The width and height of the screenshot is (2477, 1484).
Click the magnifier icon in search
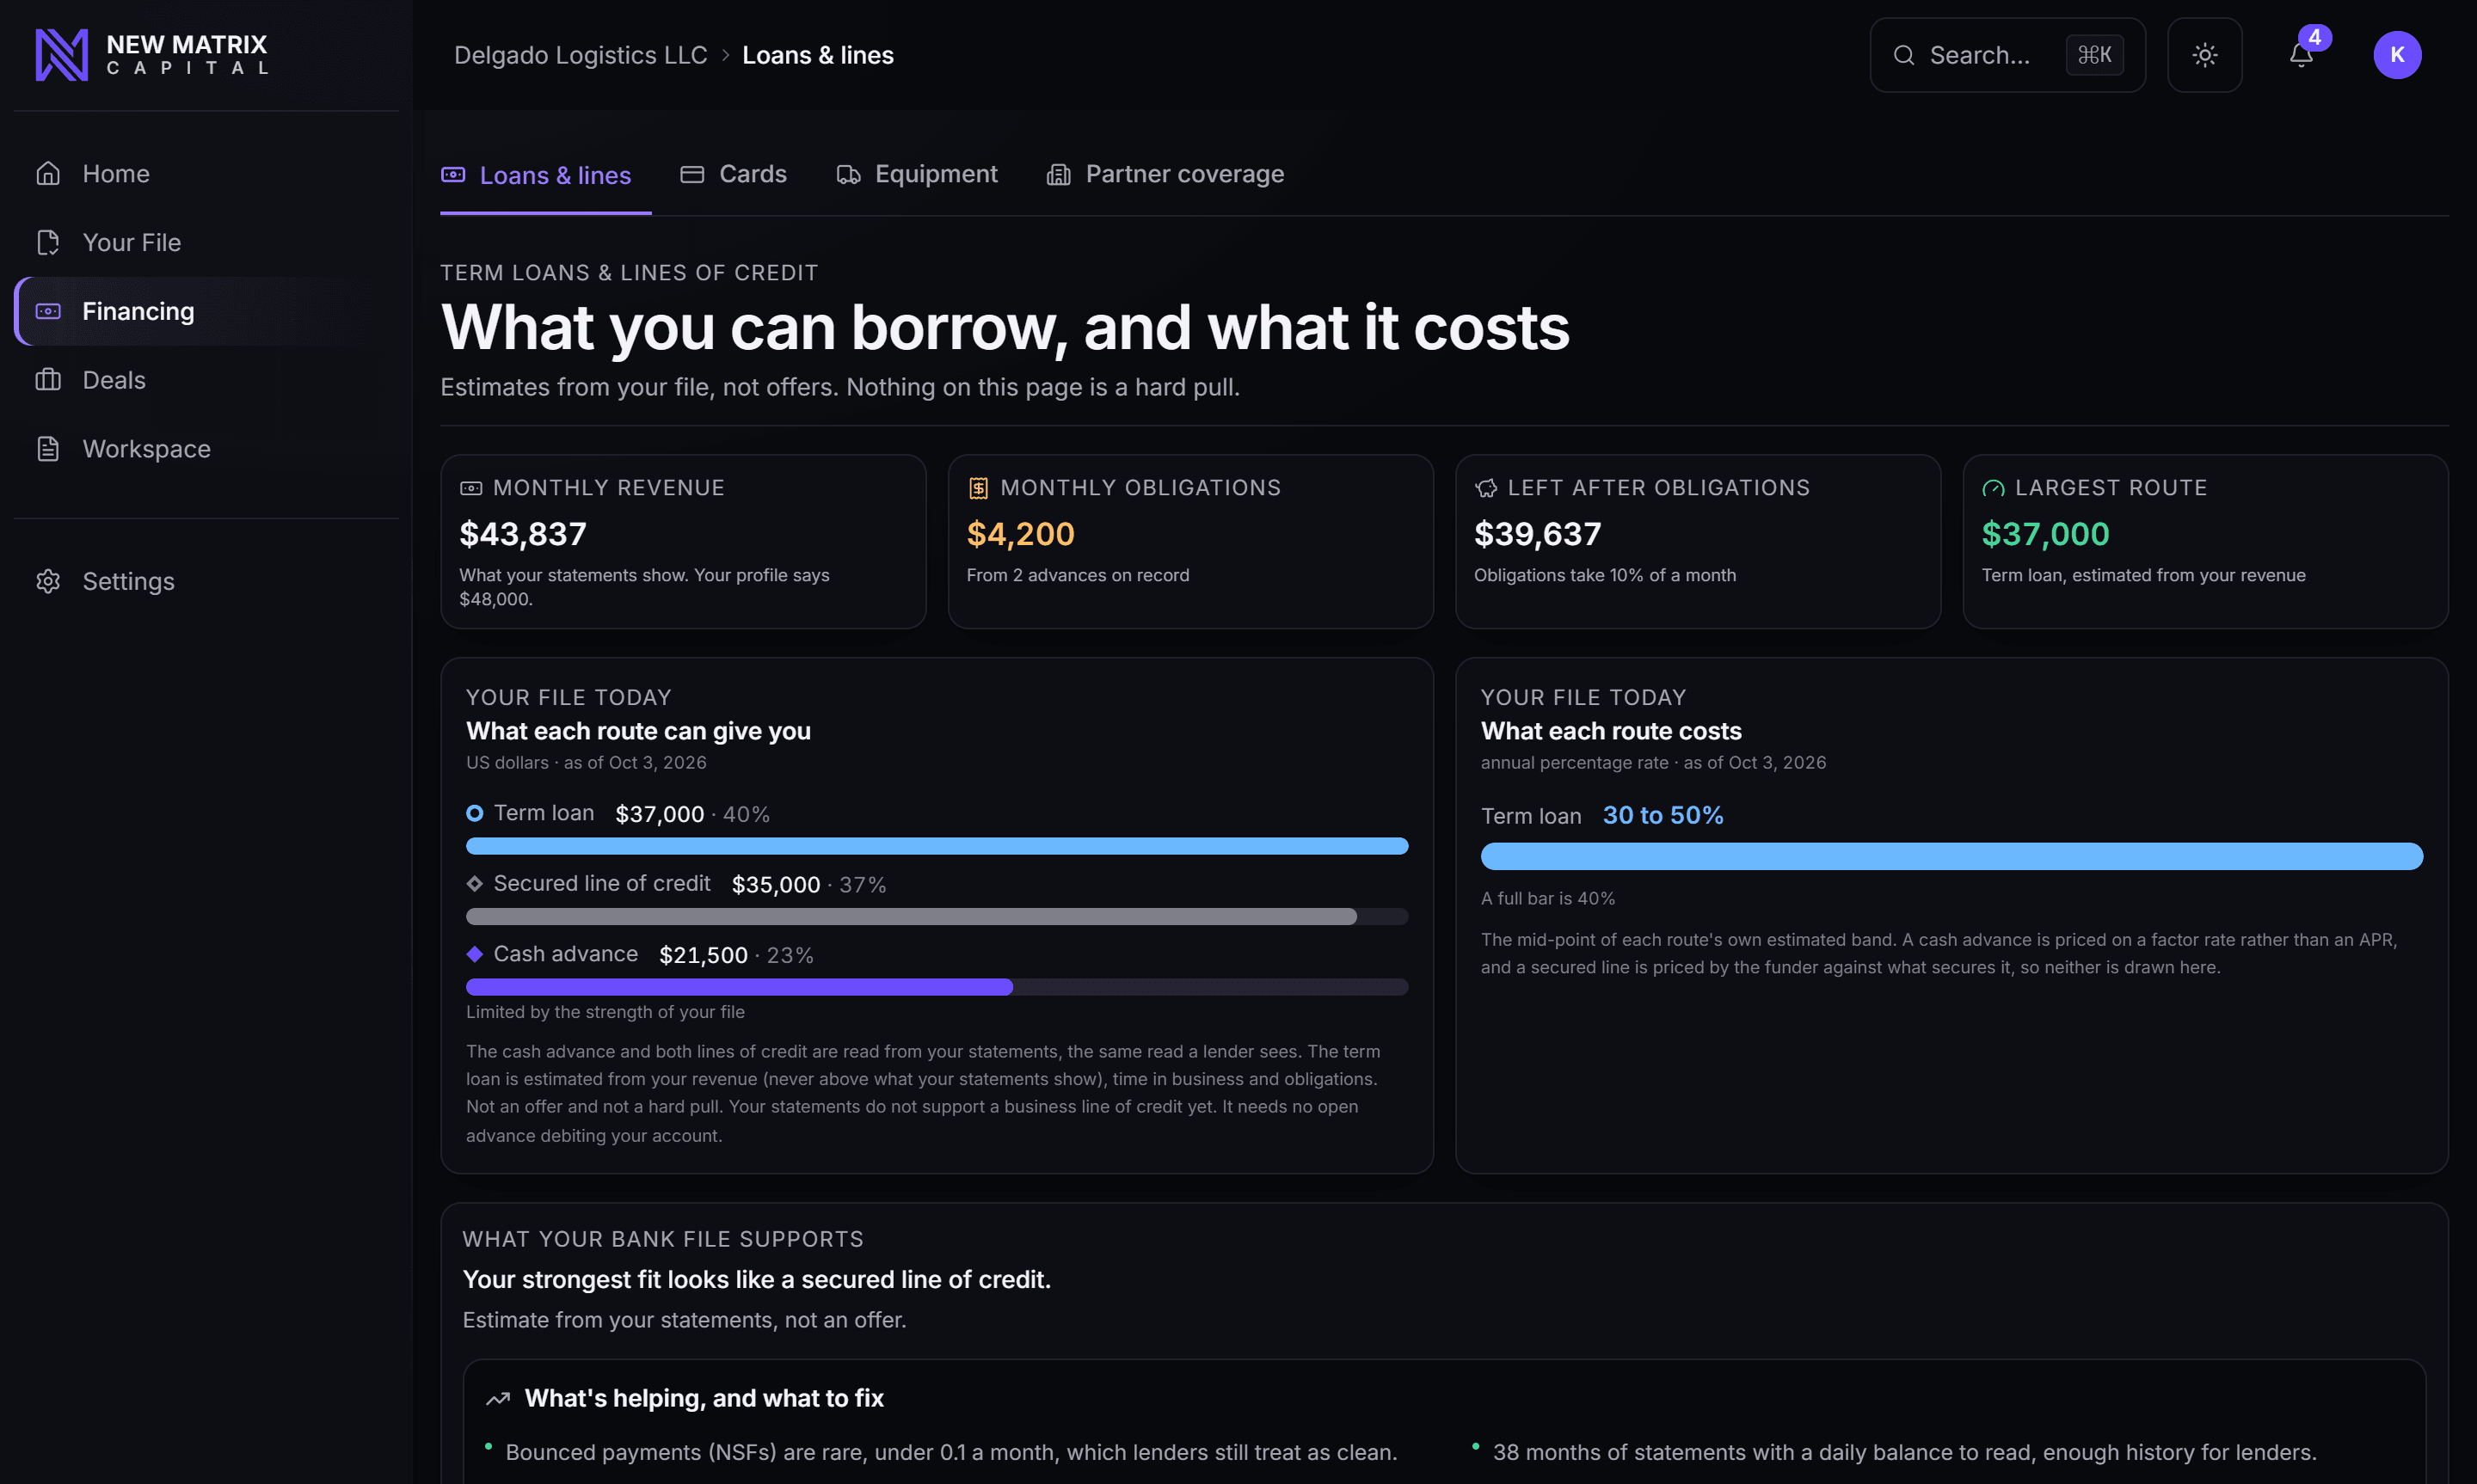point(1904,55)
